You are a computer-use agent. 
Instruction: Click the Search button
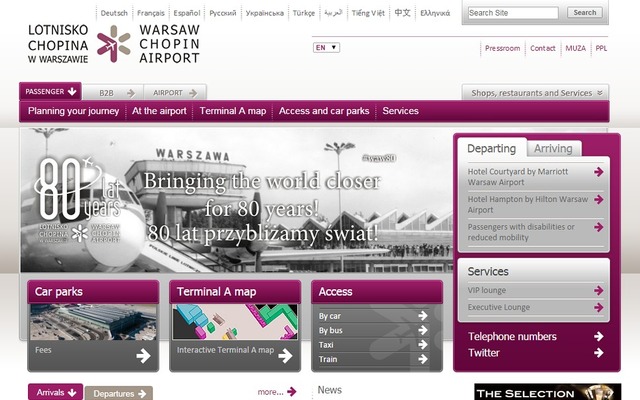coord(584,13)
